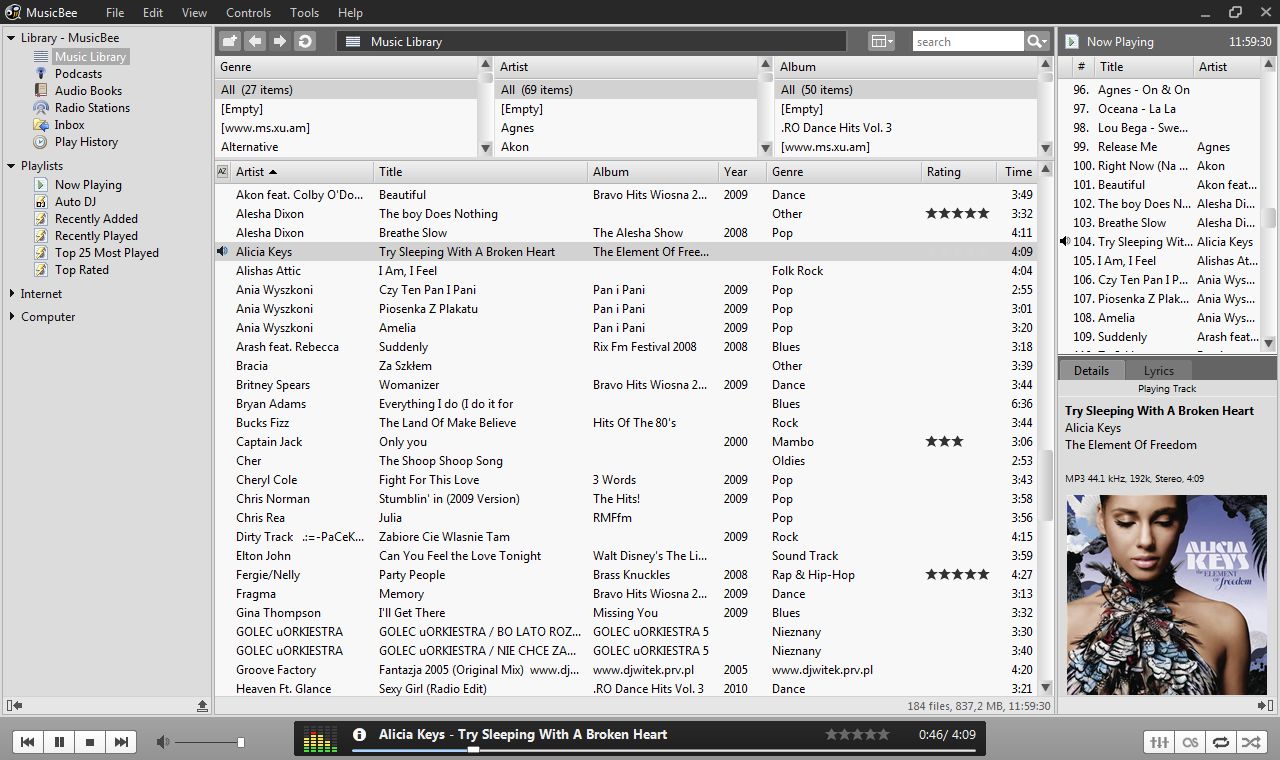Go back using the toolbar back arrow
Screen dimensions: 1280x760
[255, 40]
